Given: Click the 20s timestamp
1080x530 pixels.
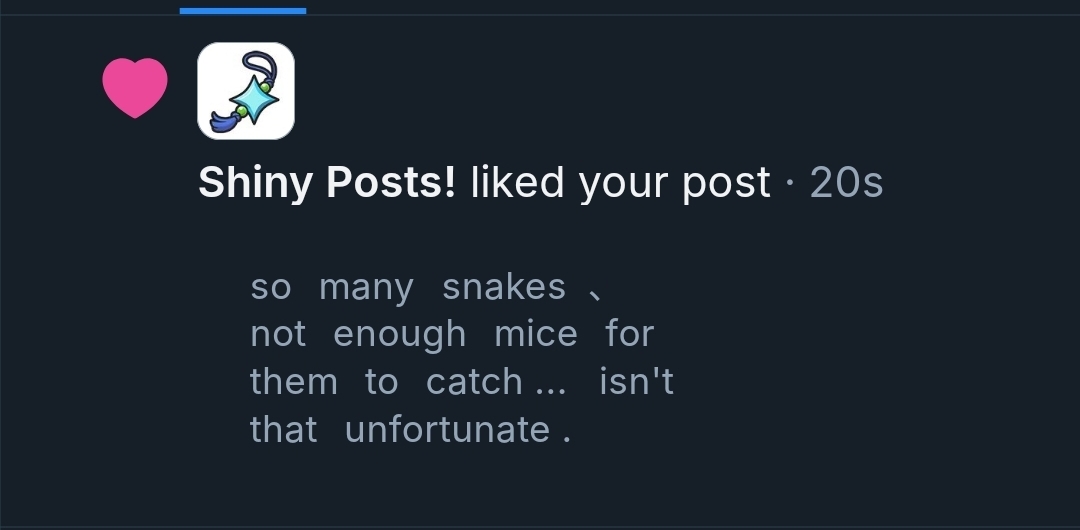Looking at the screenshot, I should 846,182.
